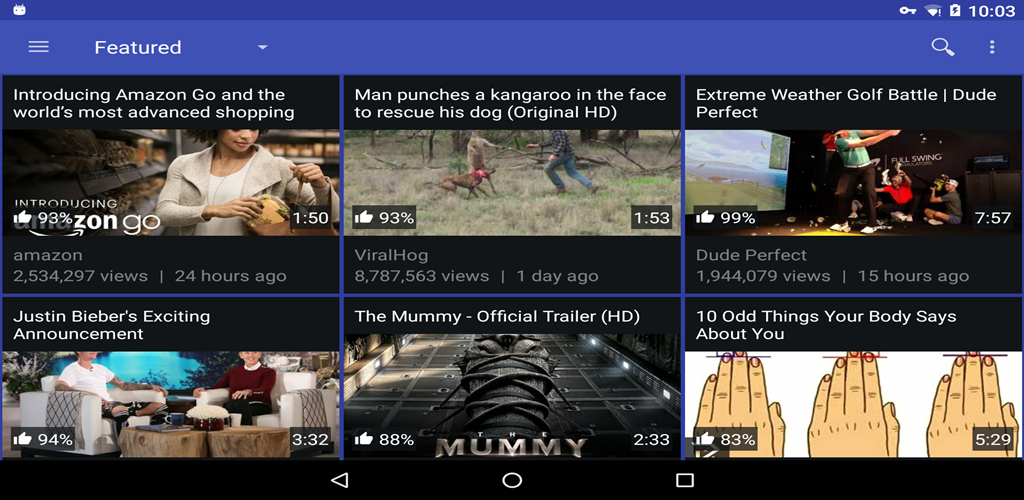Screen dimensions: 1024x500
Task: Tap the title 'Extreme Weather Golf Battle | Dude Perfect'
Action: (846, 103)
